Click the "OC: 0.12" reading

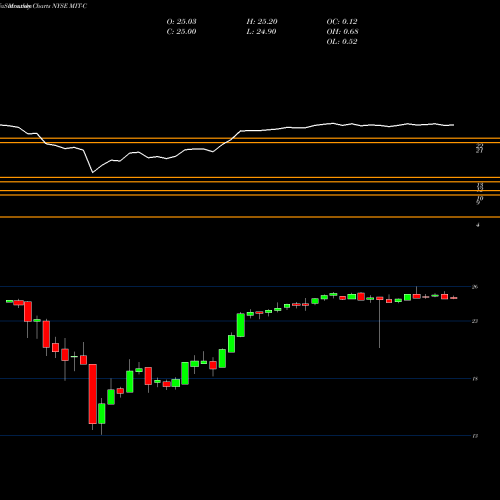tap(342, 22)
